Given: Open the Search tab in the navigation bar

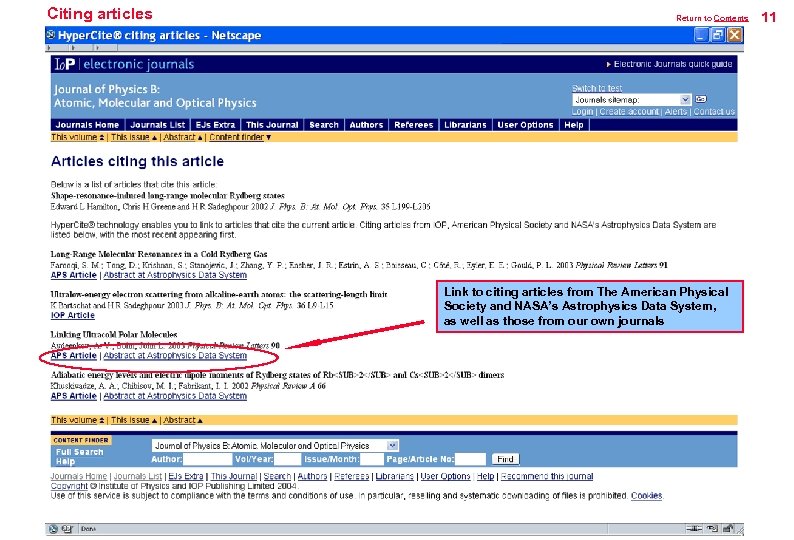Looking at the screenshot, I should [x=324, y=125].
